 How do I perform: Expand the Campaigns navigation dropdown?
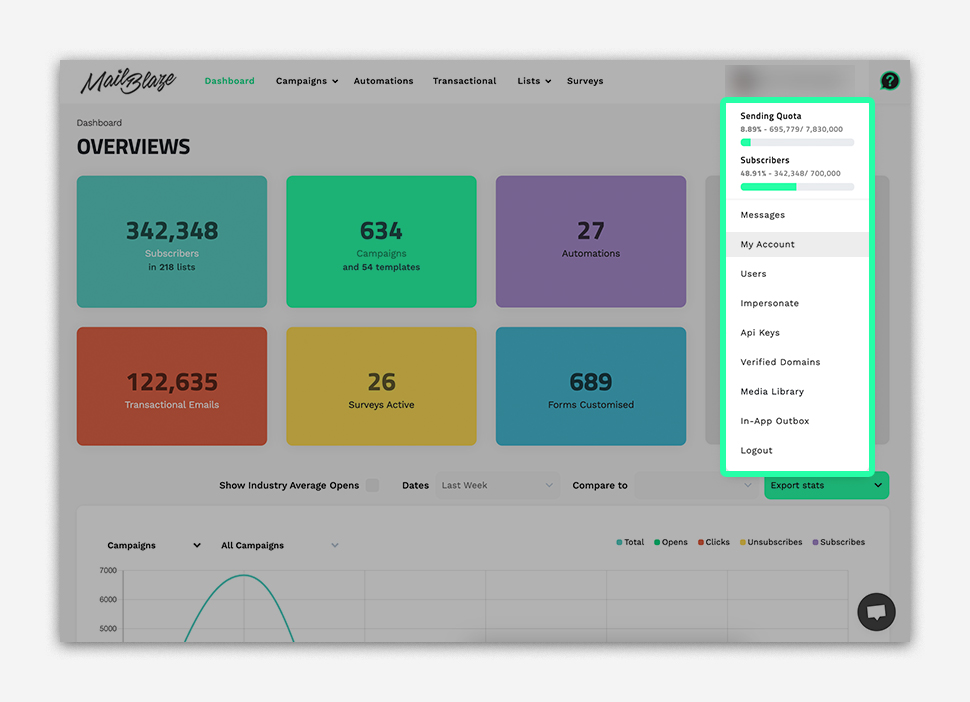coord(307,81)
